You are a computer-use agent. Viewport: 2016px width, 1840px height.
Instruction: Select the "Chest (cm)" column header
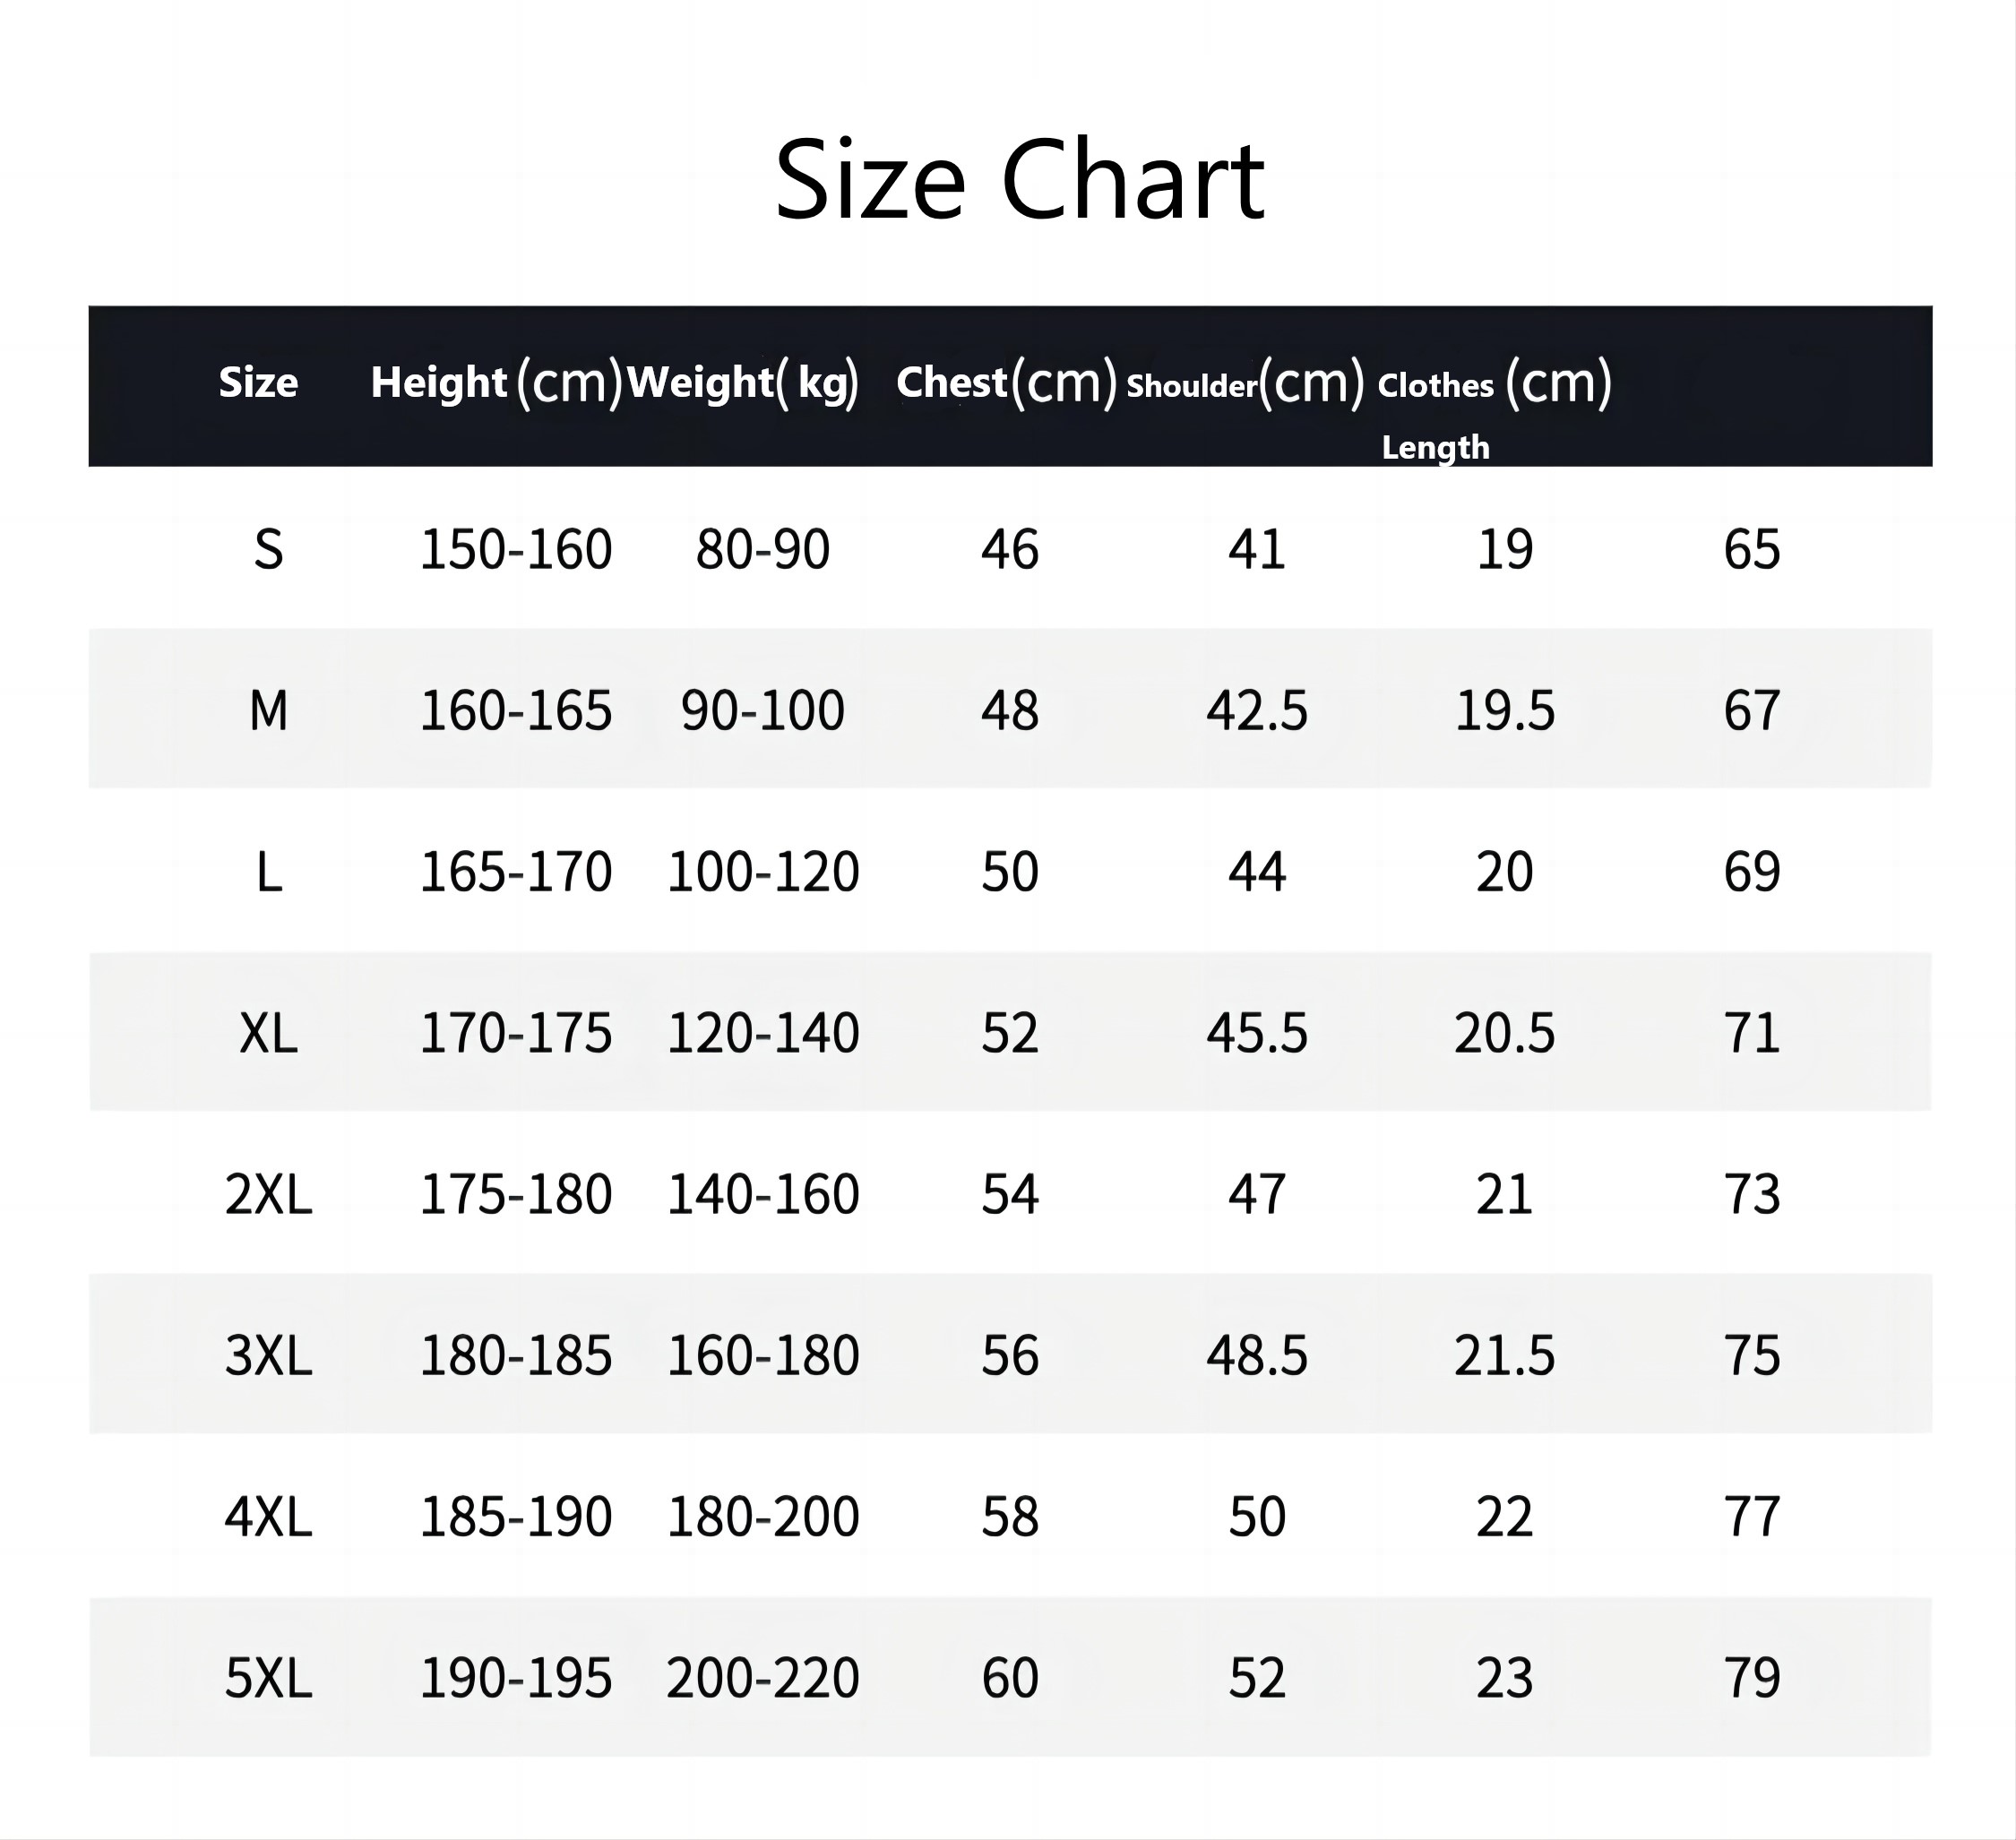tap(1005, 382)
